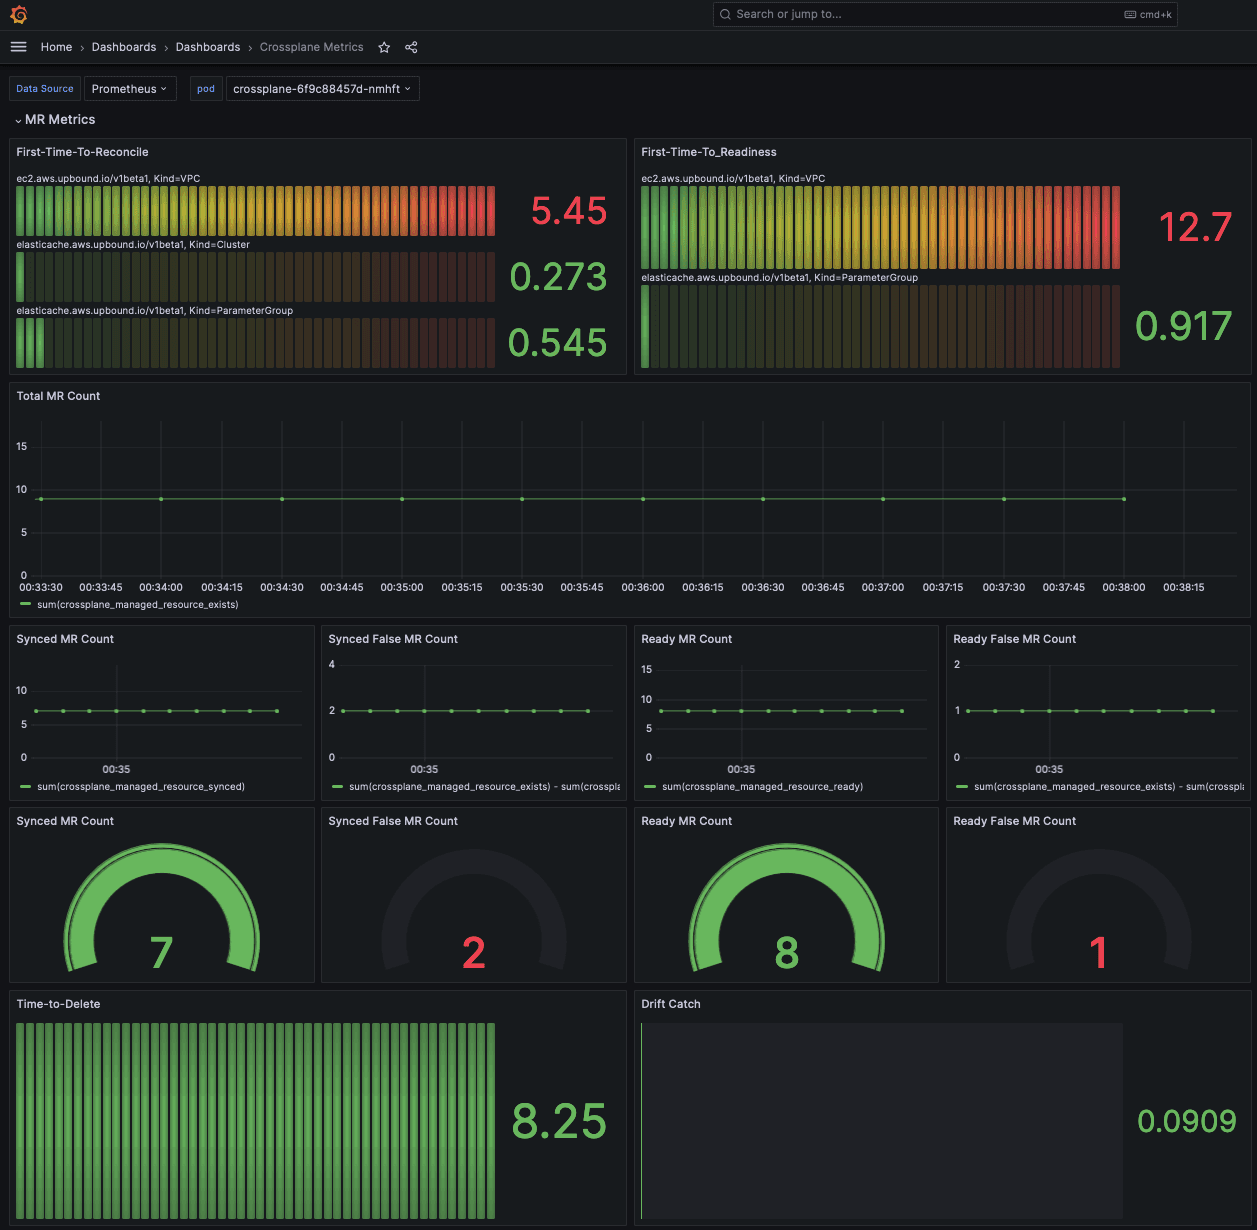Image resolution: width=1257 pixels, height=1230 pixels.
Task: Click the Time-to-Delete panel title
Action: point(58,1004)
